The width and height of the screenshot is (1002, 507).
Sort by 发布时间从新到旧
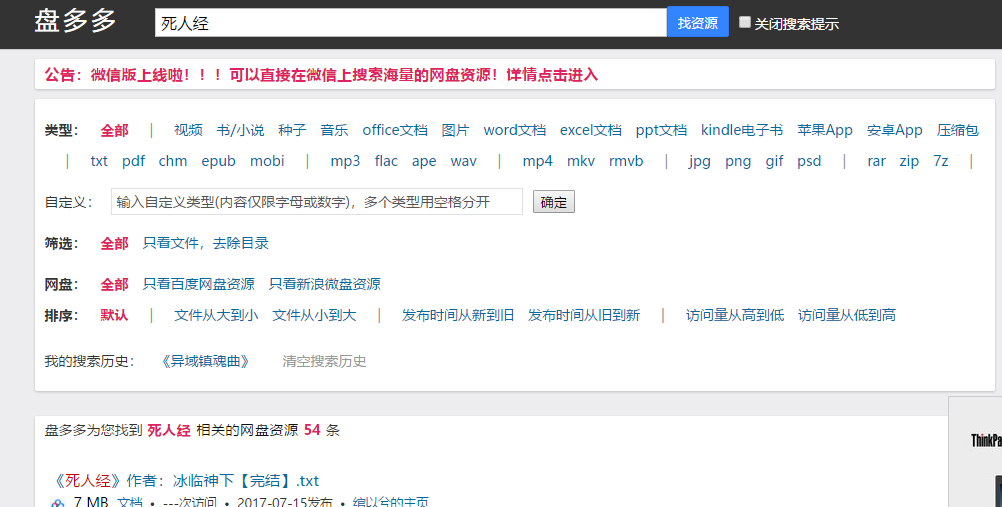click(458, 315)
